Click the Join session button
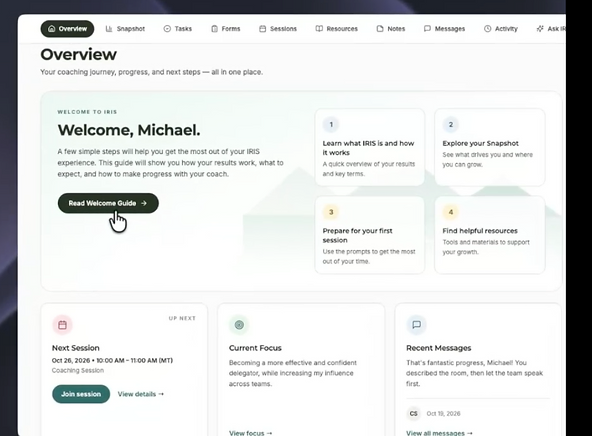 81,394
